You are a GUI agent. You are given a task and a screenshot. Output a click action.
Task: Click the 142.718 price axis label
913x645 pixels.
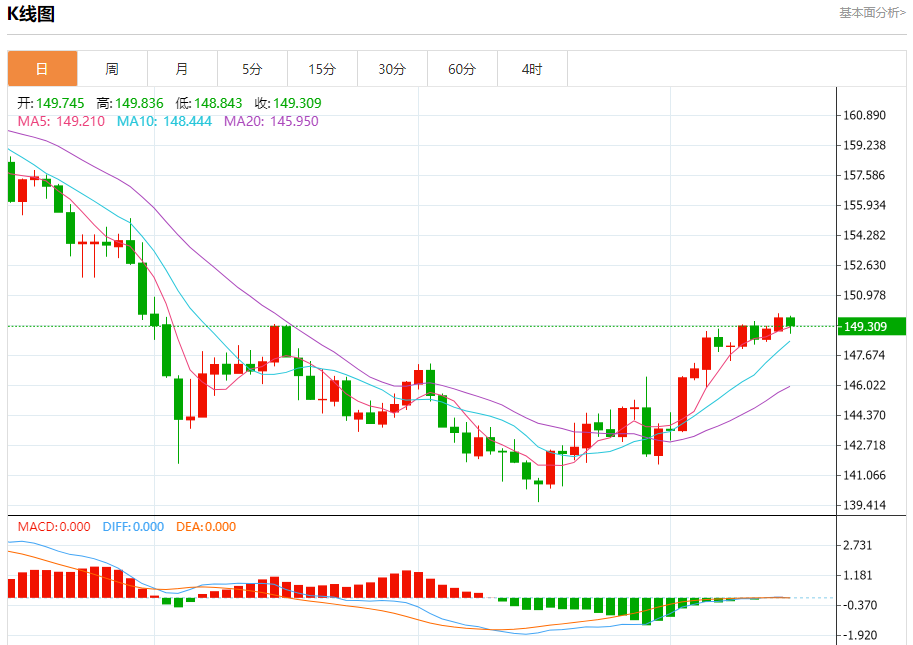tap(865, 445)
